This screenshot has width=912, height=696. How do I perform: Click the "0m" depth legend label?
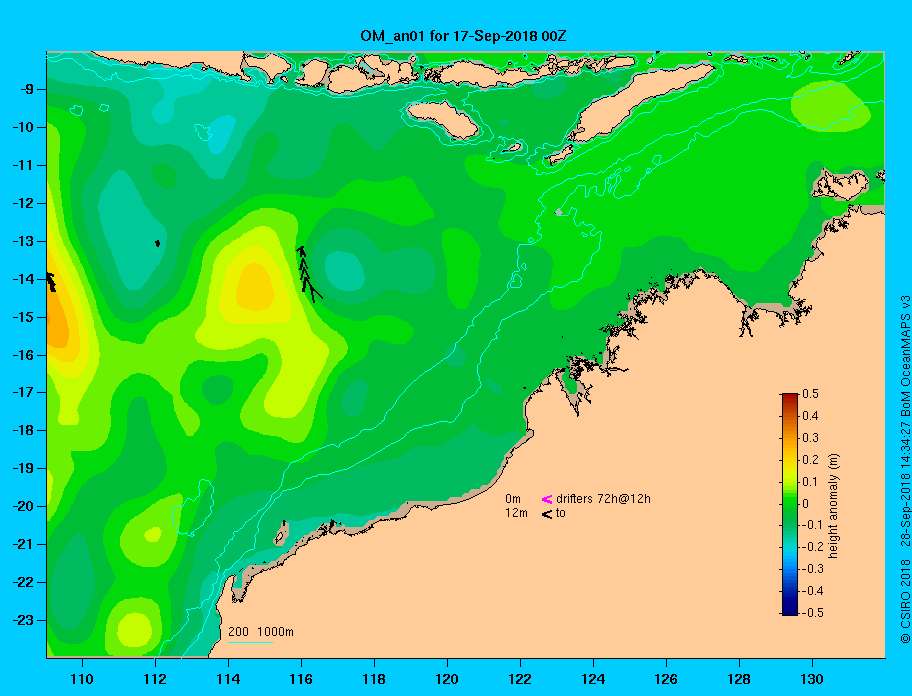point(513,499)
